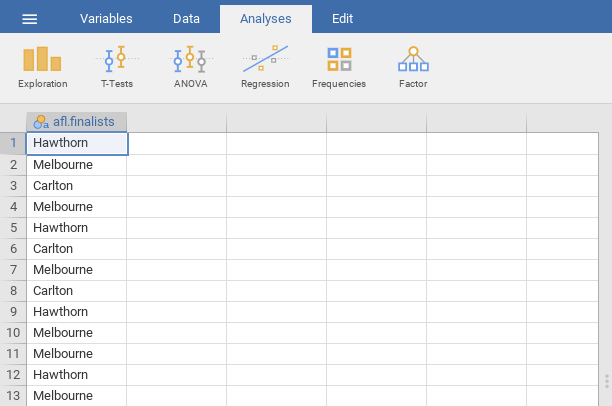Open the ANOVA analyses menu

tap(190, 67)
